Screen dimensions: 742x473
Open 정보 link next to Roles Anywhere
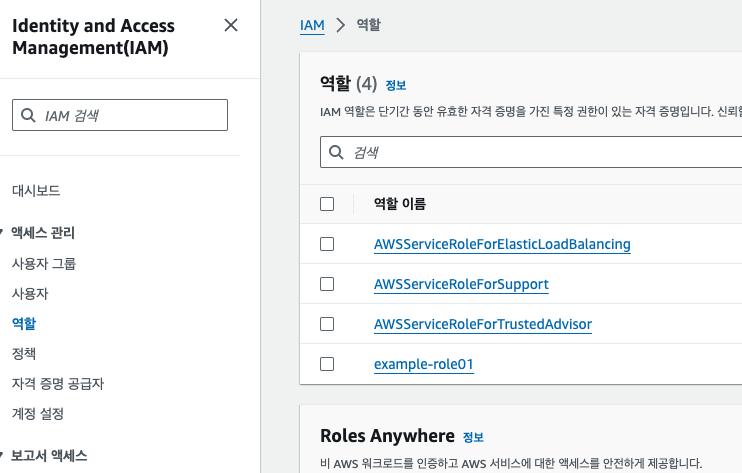point(473,437)
